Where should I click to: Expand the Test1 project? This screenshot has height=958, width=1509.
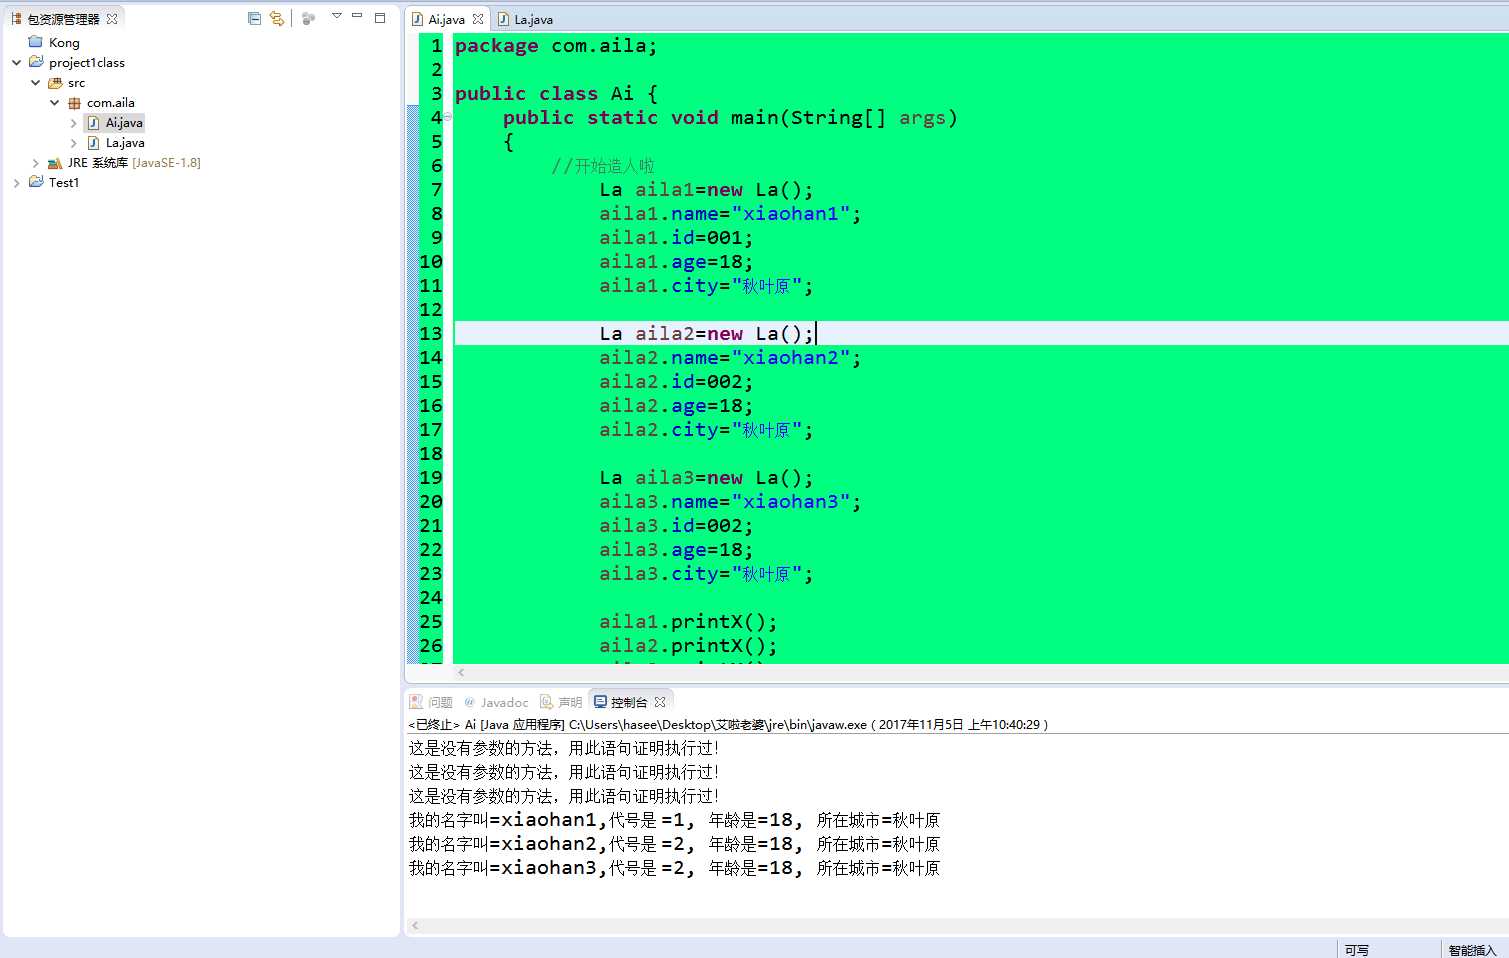pyautogui.click(x=16, y=182)
